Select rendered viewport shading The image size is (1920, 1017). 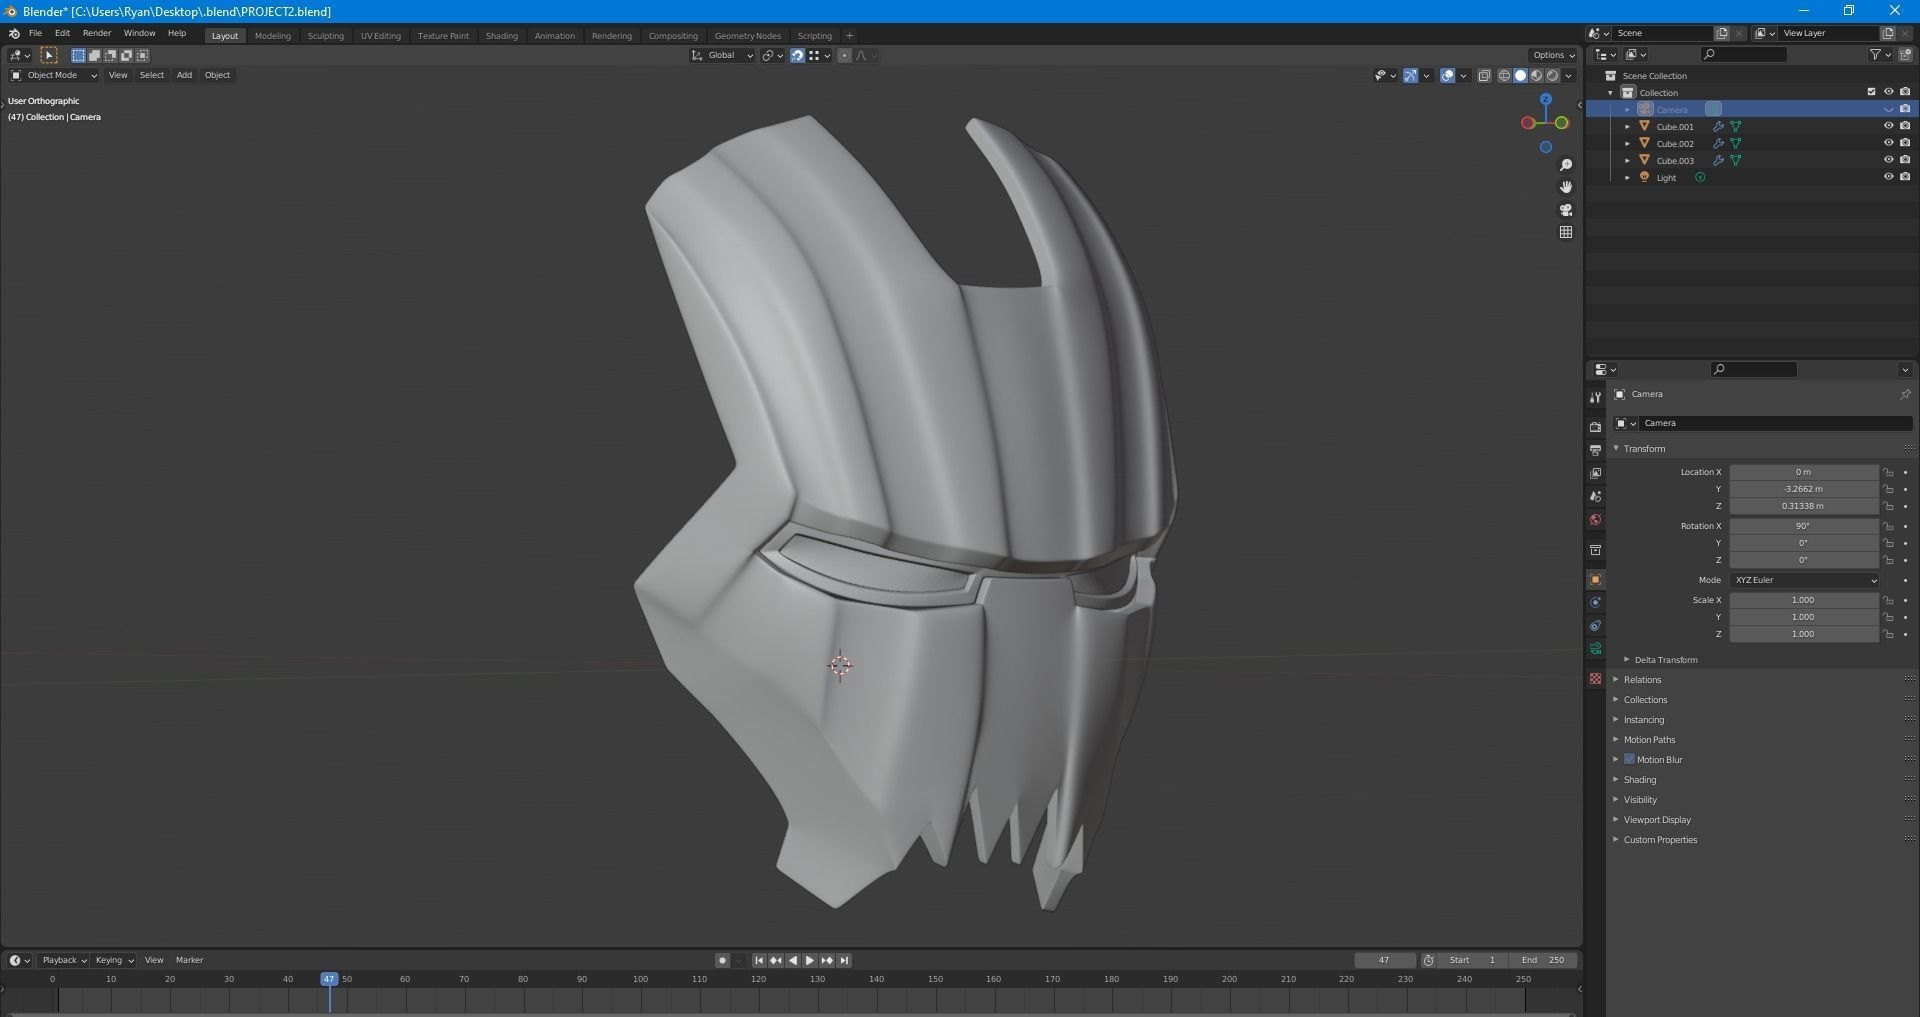1553,76
